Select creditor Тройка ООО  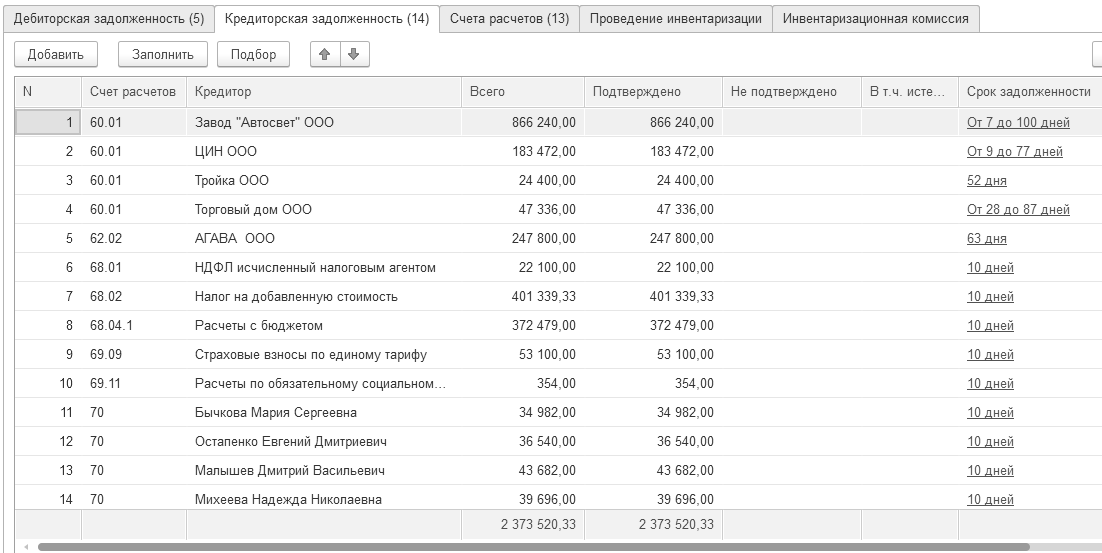[x=323, y=181]
